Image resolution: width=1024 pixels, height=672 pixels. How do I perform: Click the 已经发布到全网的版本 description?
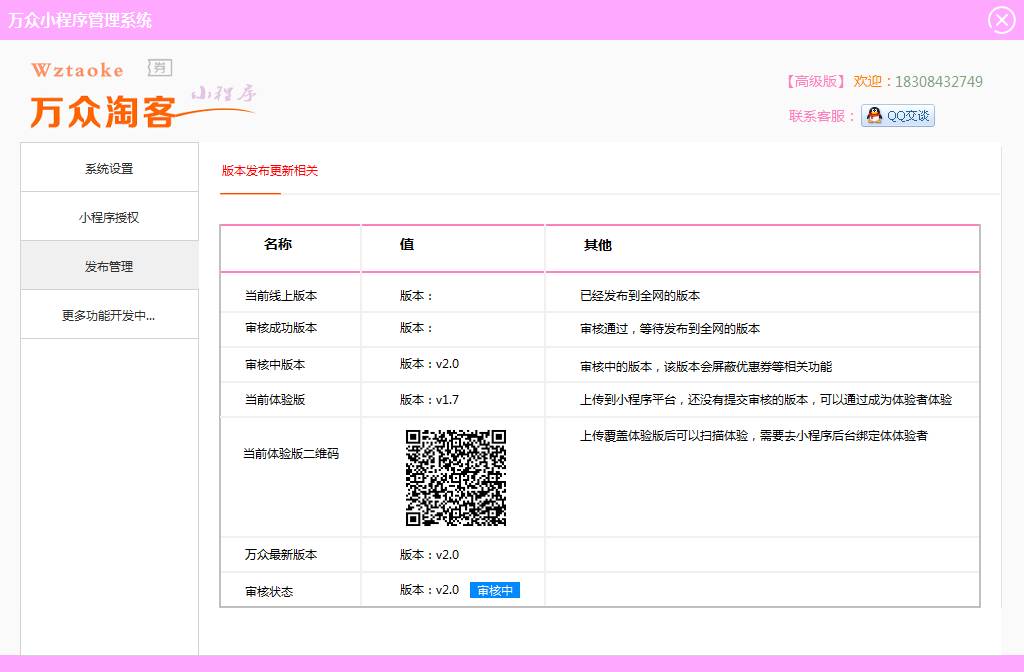640,295
